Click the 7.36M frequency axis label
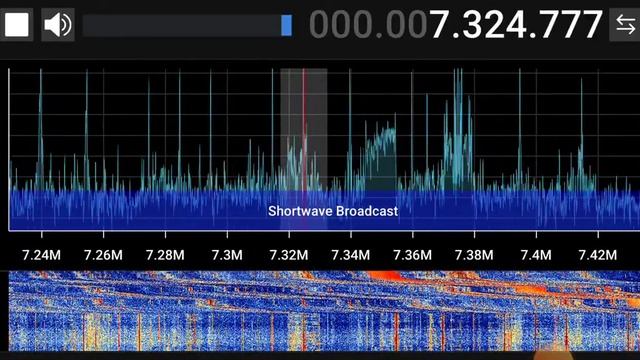 (x=412, y=255)
